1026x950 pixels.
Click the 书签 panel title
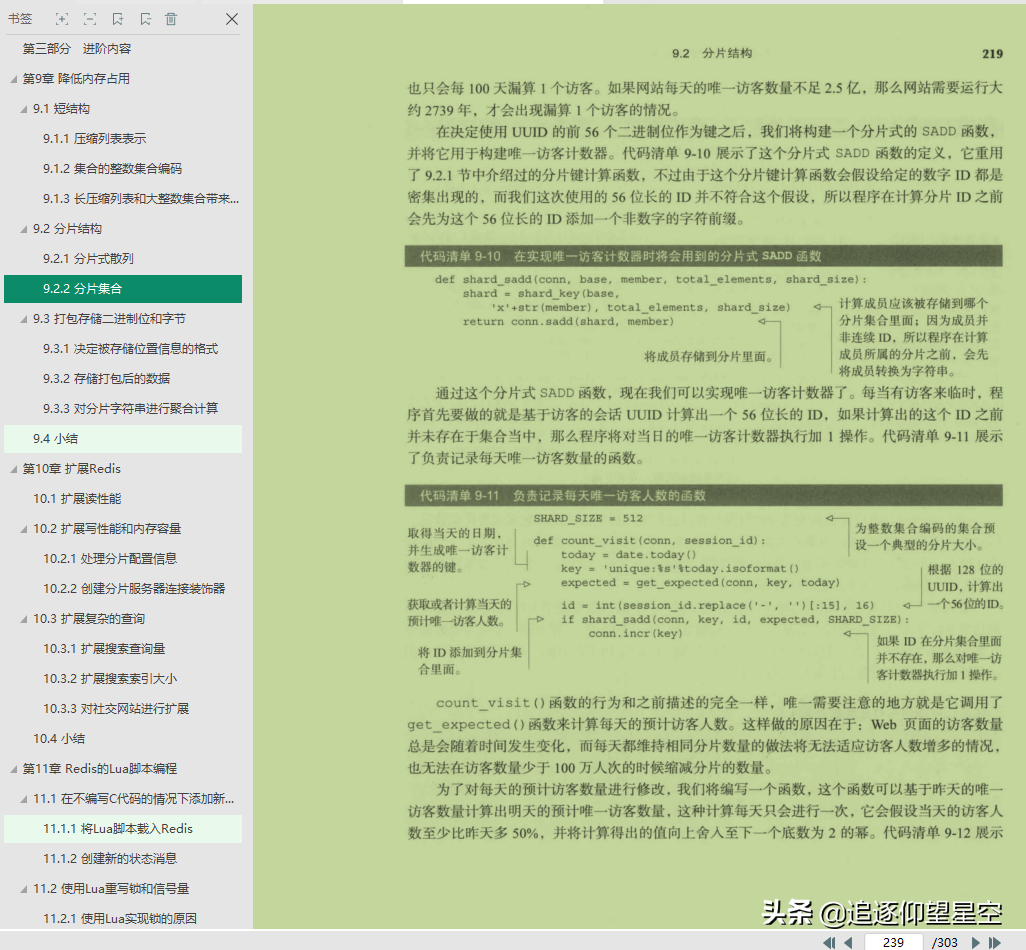point(20,19)
